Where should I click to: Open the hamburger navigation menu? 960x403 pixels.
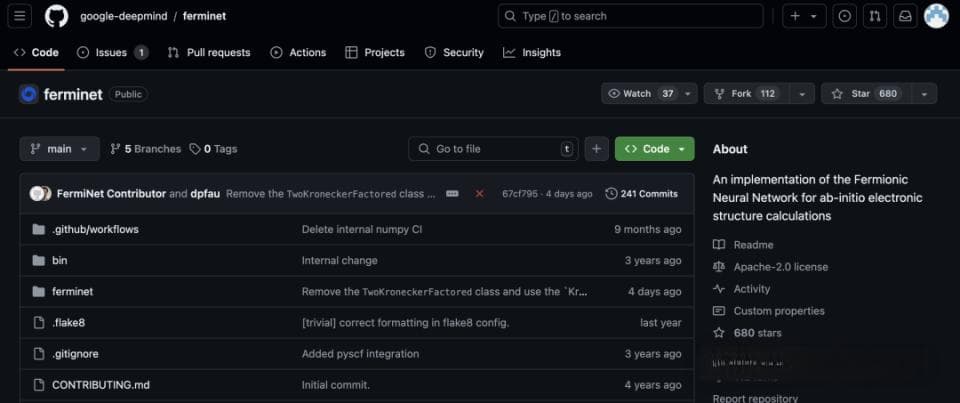(x=20, y=16)
